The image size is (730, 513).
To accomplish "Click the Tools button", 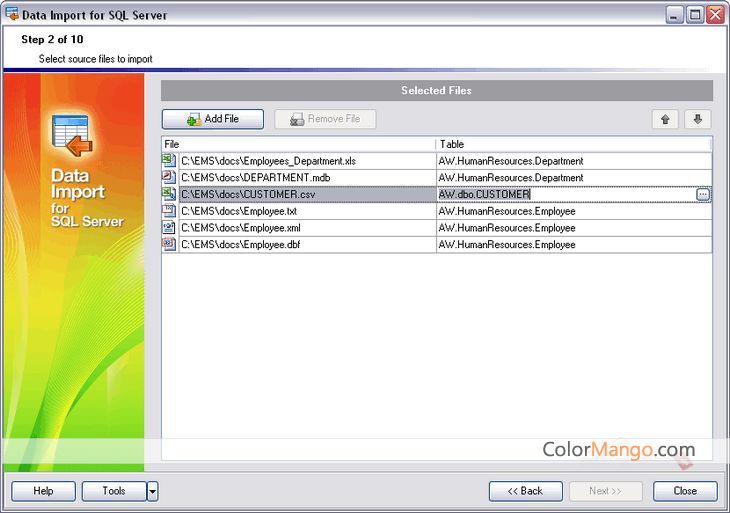I will tap(114, 491).
